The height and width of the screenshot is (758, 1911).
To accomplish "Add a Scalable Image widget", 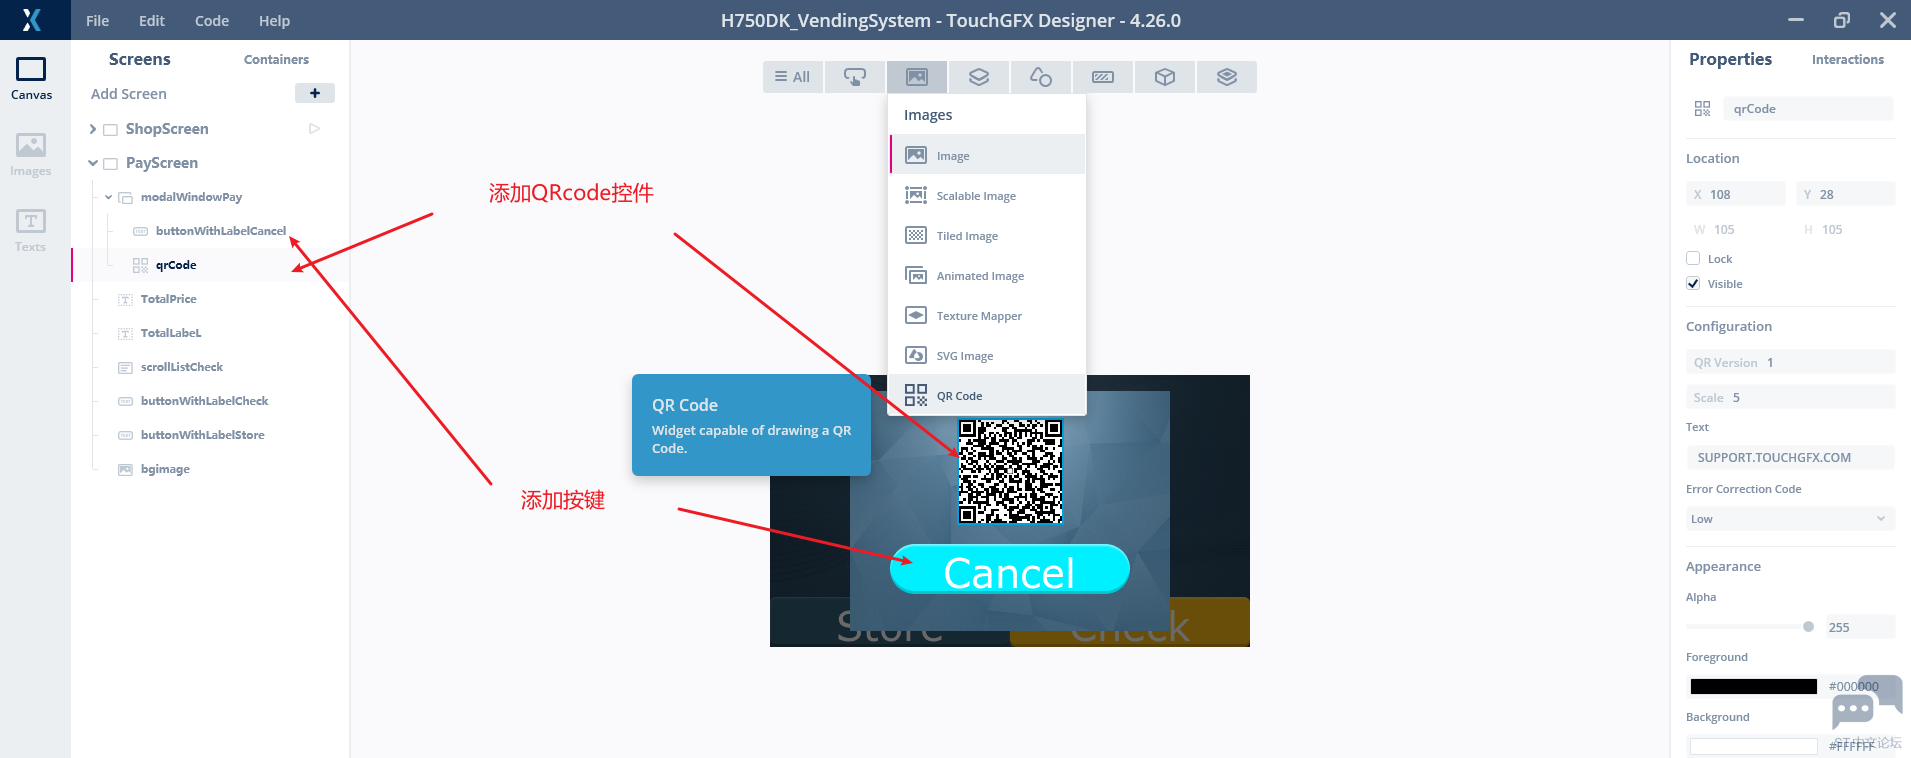I will click(x=987, y=195).
